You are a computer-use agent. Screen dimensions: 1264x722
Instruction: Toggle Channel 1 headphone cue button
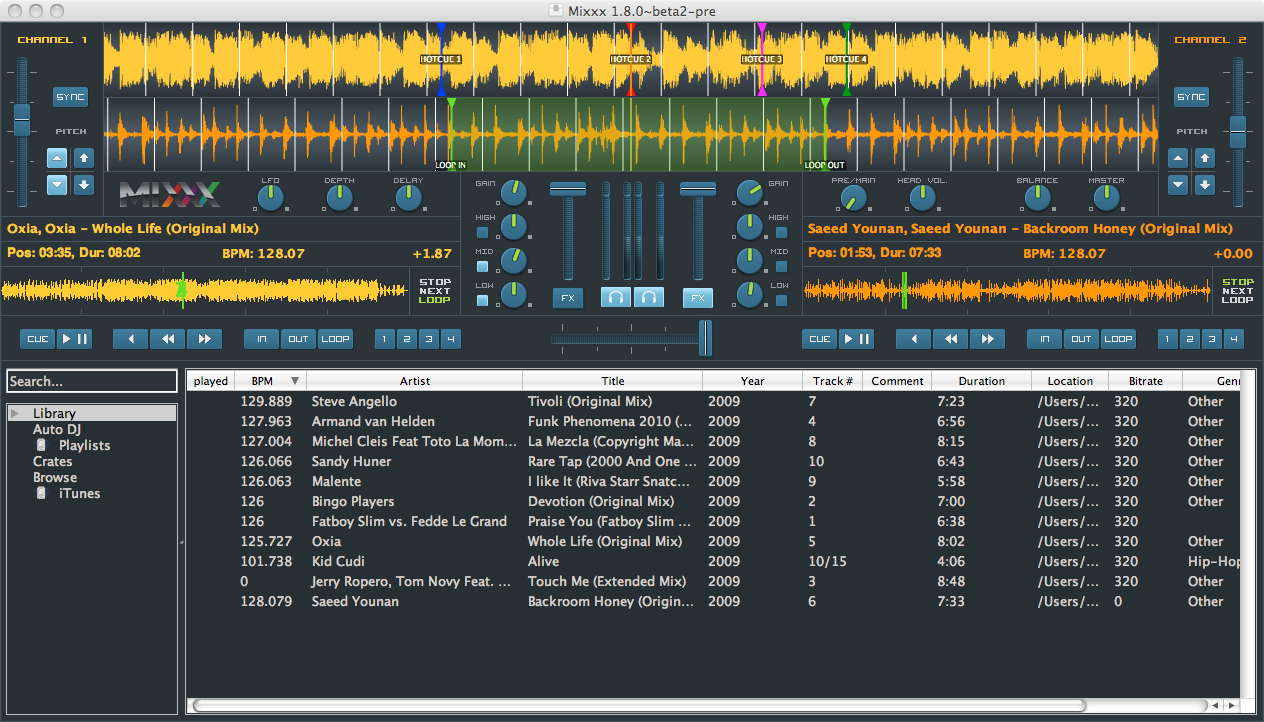[615, 297]
